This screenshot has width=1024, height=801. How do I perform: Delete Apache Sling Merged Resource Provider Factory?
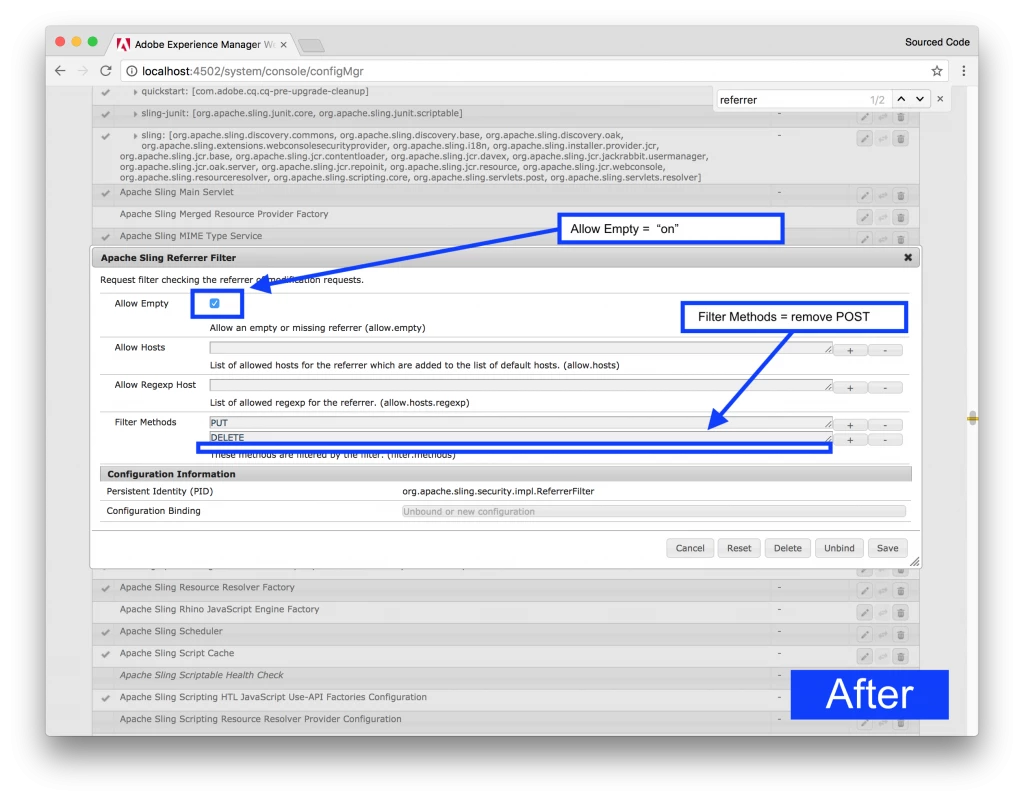[x=901, y=217]
